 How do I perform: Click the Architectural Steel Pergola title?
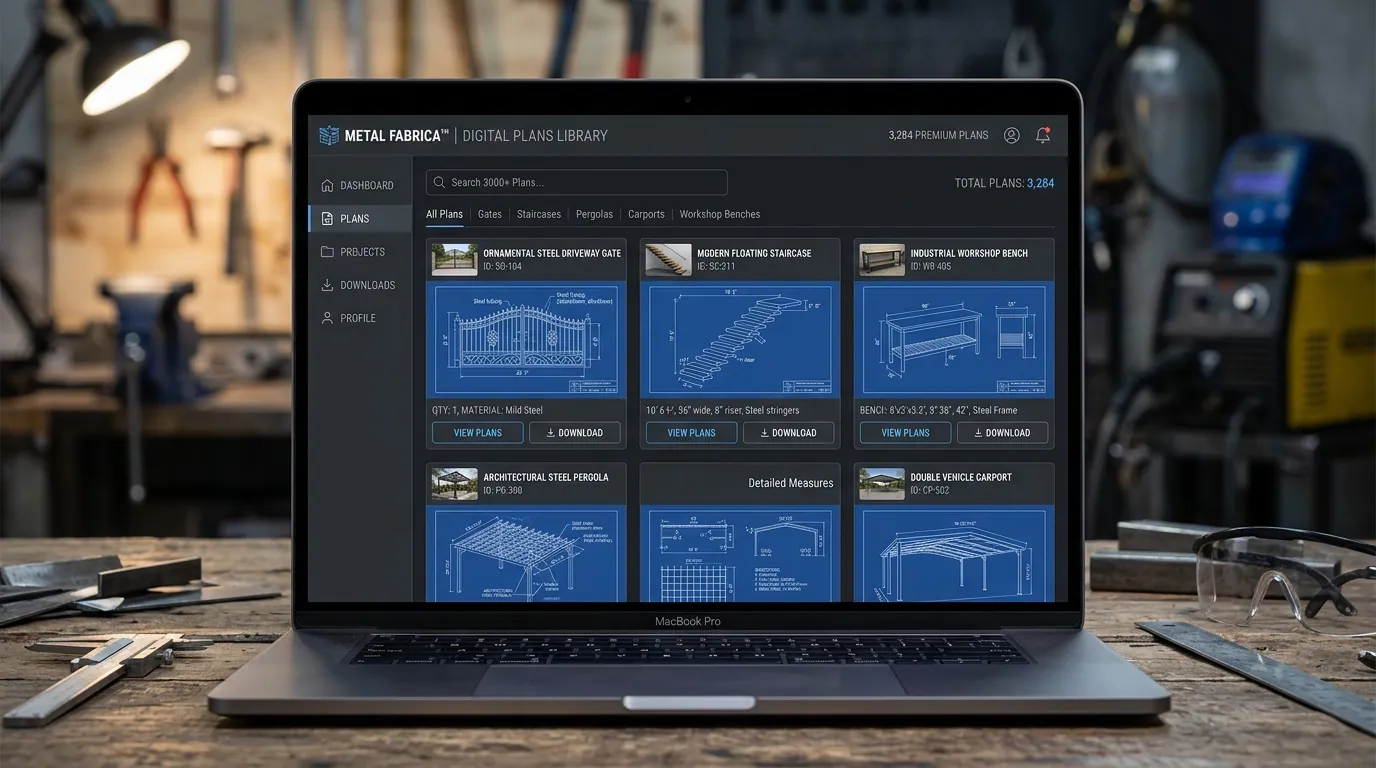pyautogui.click(x=546, y=477)
